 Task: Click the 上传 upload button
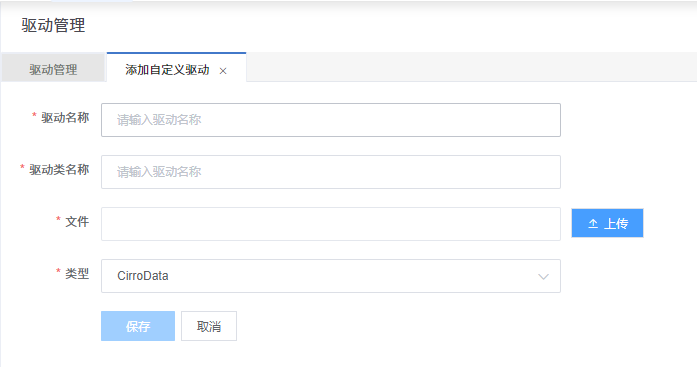pyautogui.click(x=607, y=223)
